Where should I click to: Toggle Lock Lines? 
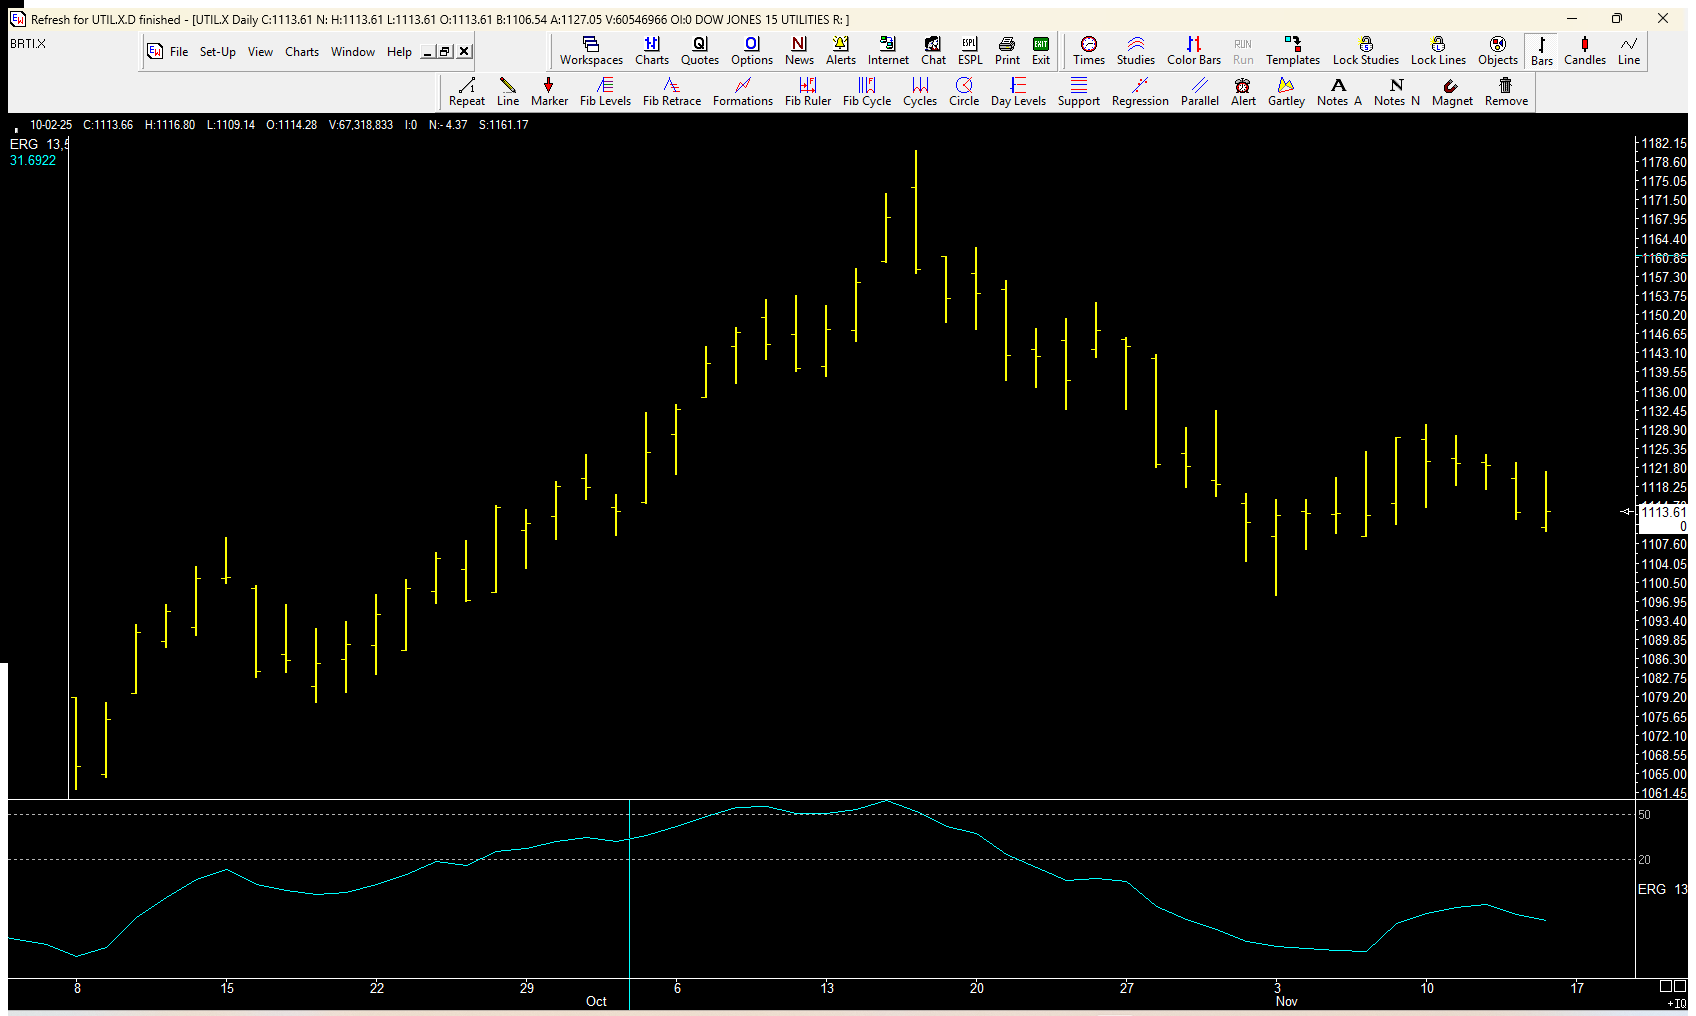pyautogui.click(x=1437, y=50)
